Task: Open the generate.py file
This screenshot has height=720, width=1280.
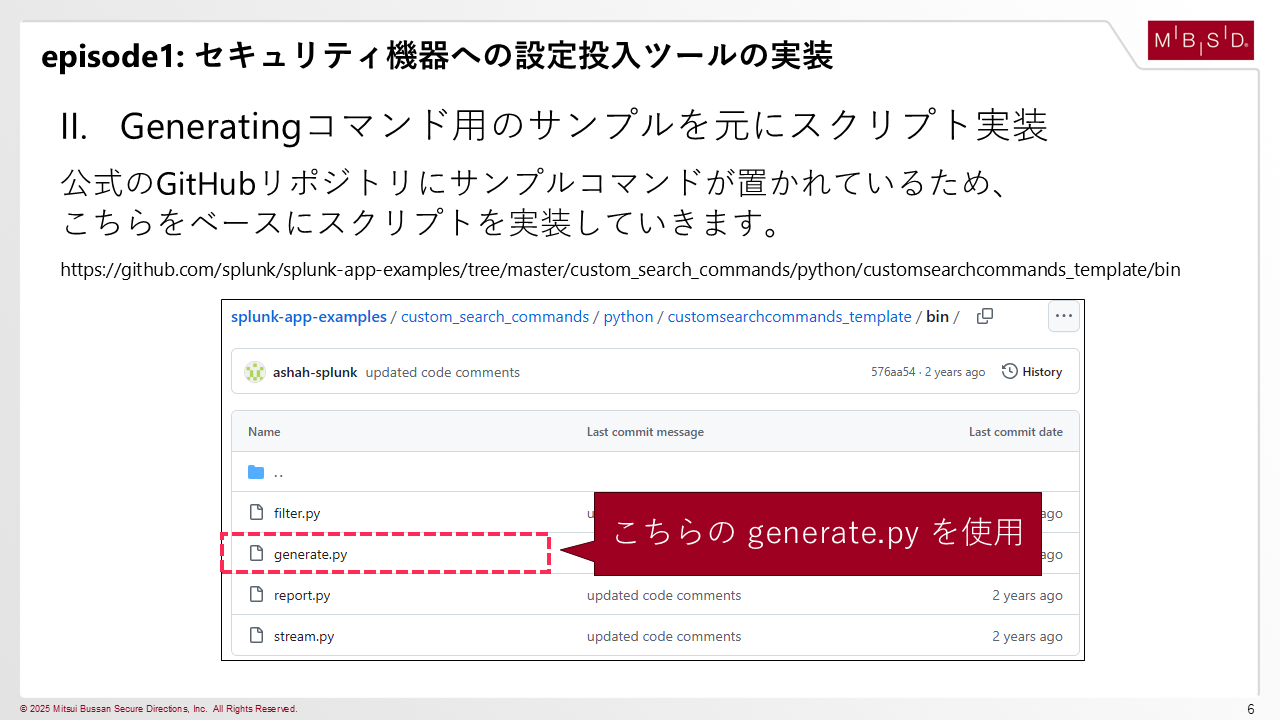Action: [310, 554]
